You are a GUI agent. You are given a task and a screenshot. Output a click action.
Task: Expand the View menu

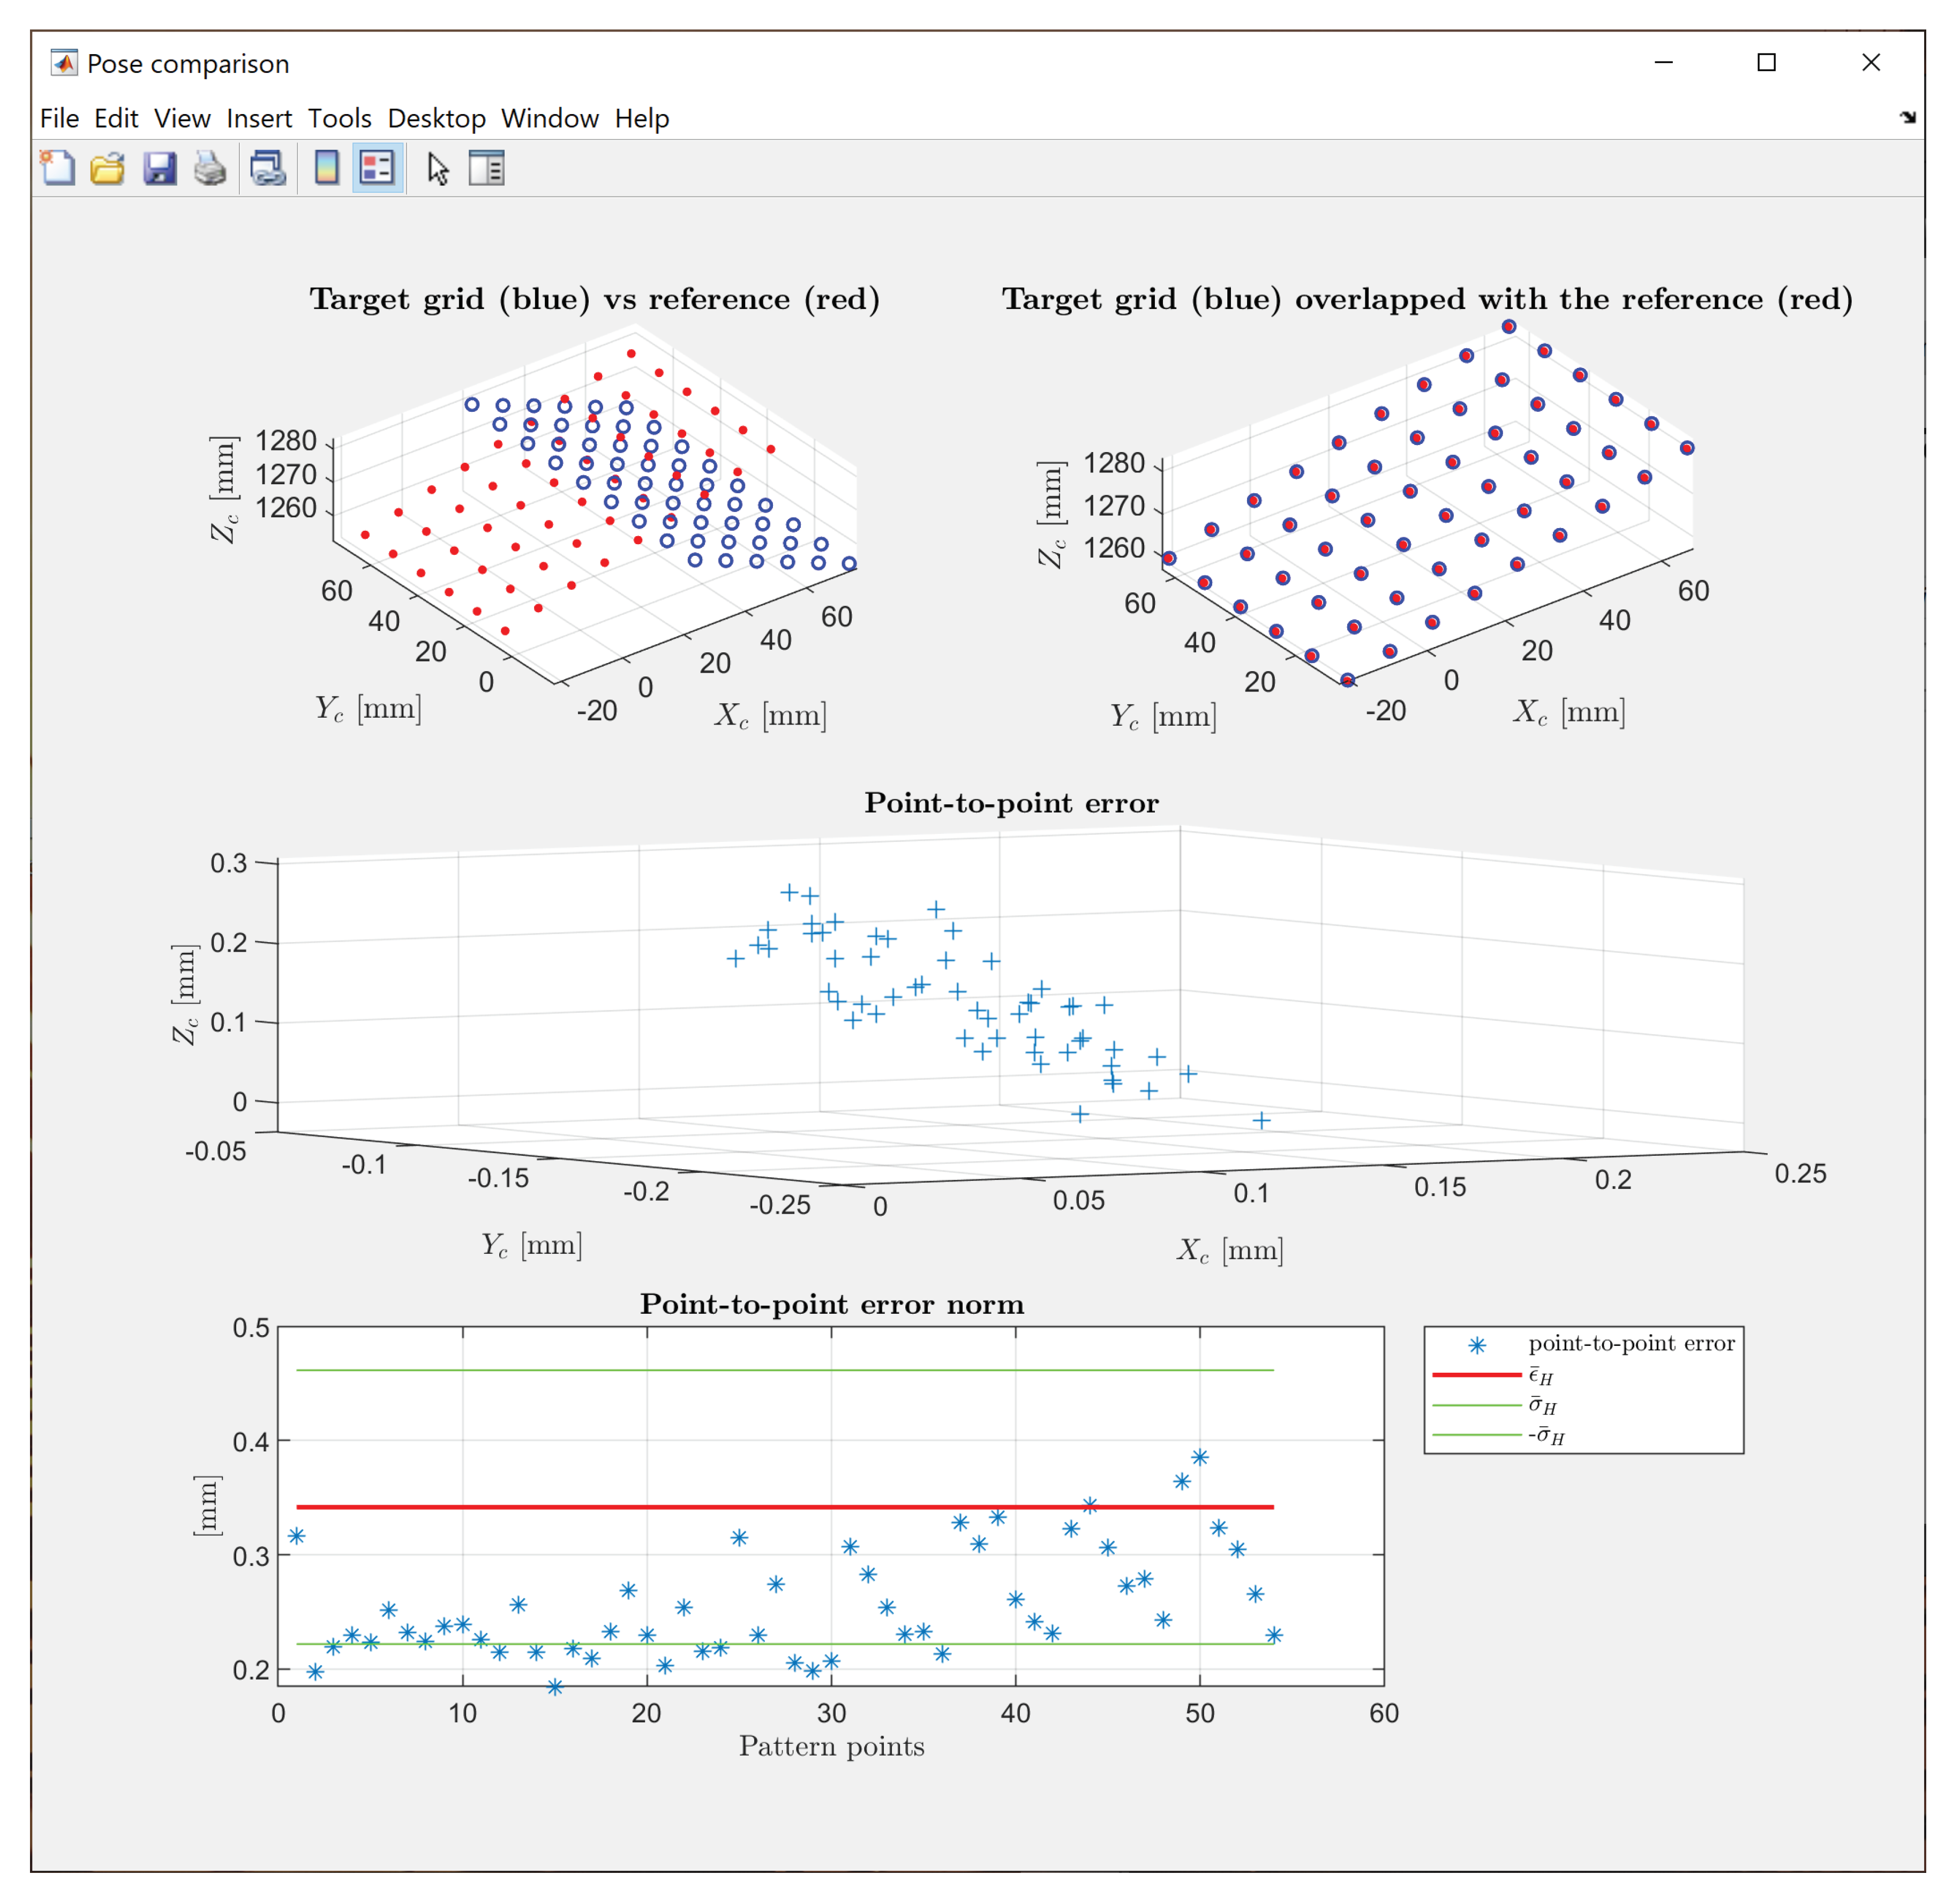[182, 118]
